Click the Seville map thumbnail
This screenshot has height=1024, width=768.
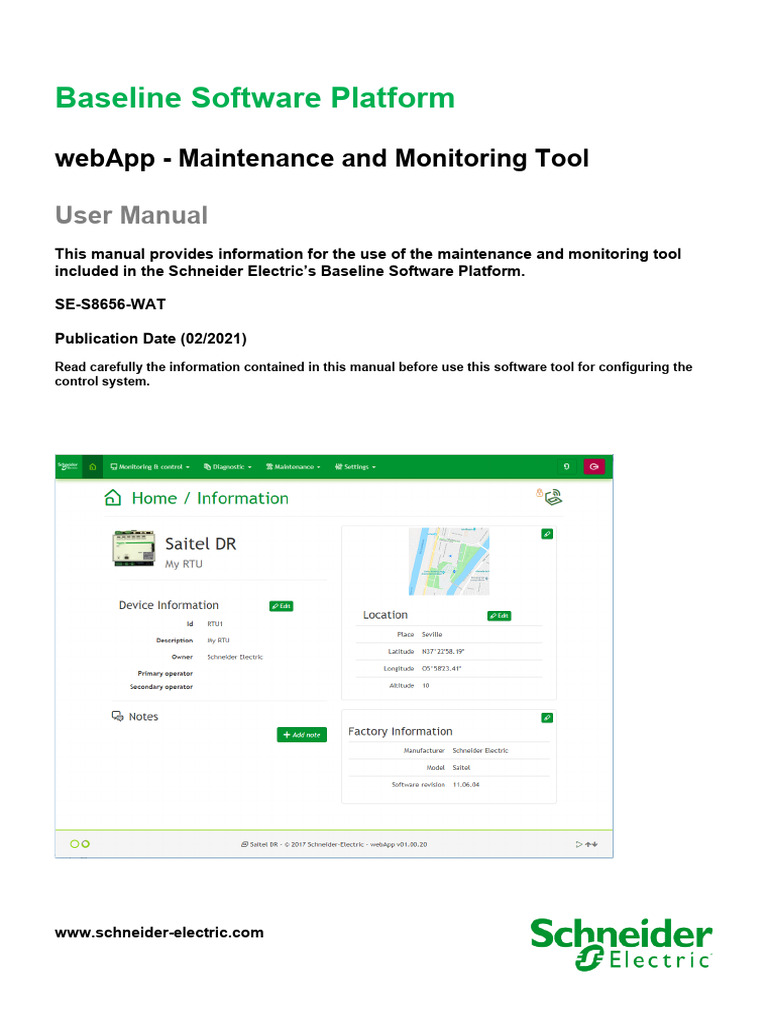click(x=449, y=562)
